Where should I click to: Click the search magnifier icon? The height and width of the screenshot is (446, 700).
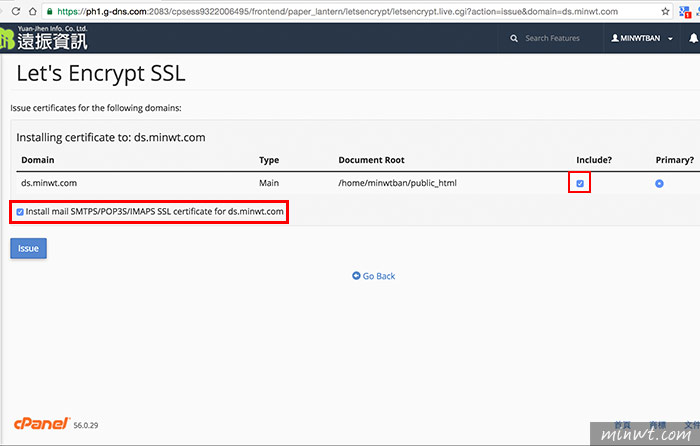pos(514,38)
